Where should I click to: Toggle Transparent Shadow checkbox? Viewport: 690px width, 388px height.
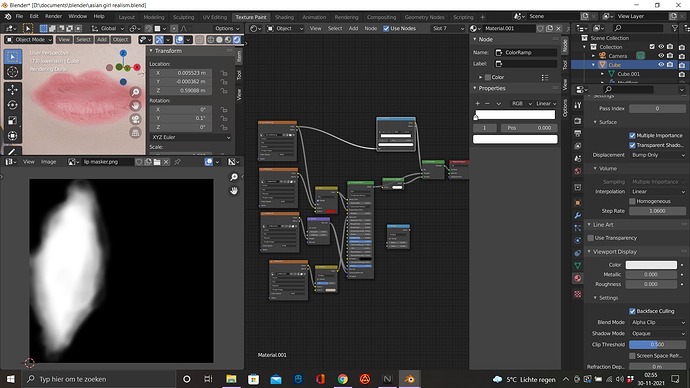(x=632, y=145)
